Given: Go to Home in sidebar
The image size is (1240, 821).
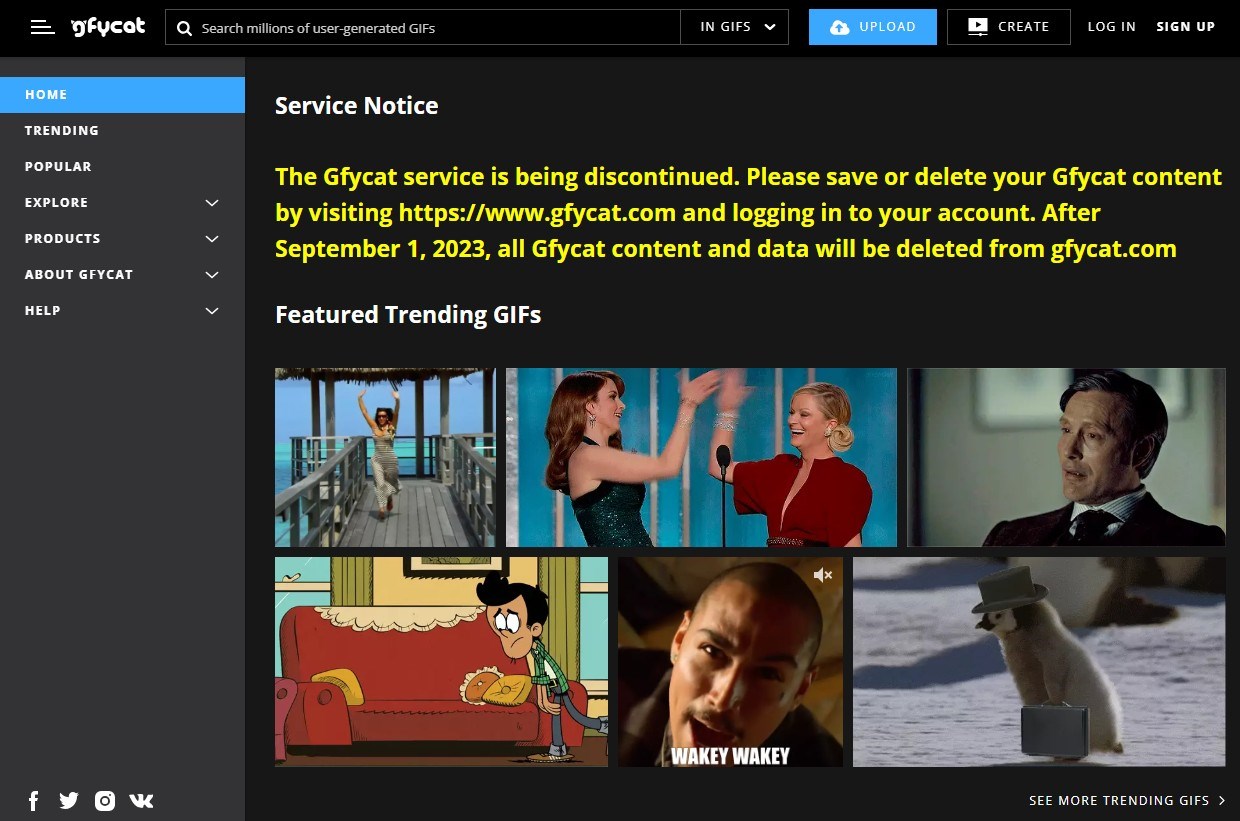Looking at the screenshot, I should coord(122,94).
